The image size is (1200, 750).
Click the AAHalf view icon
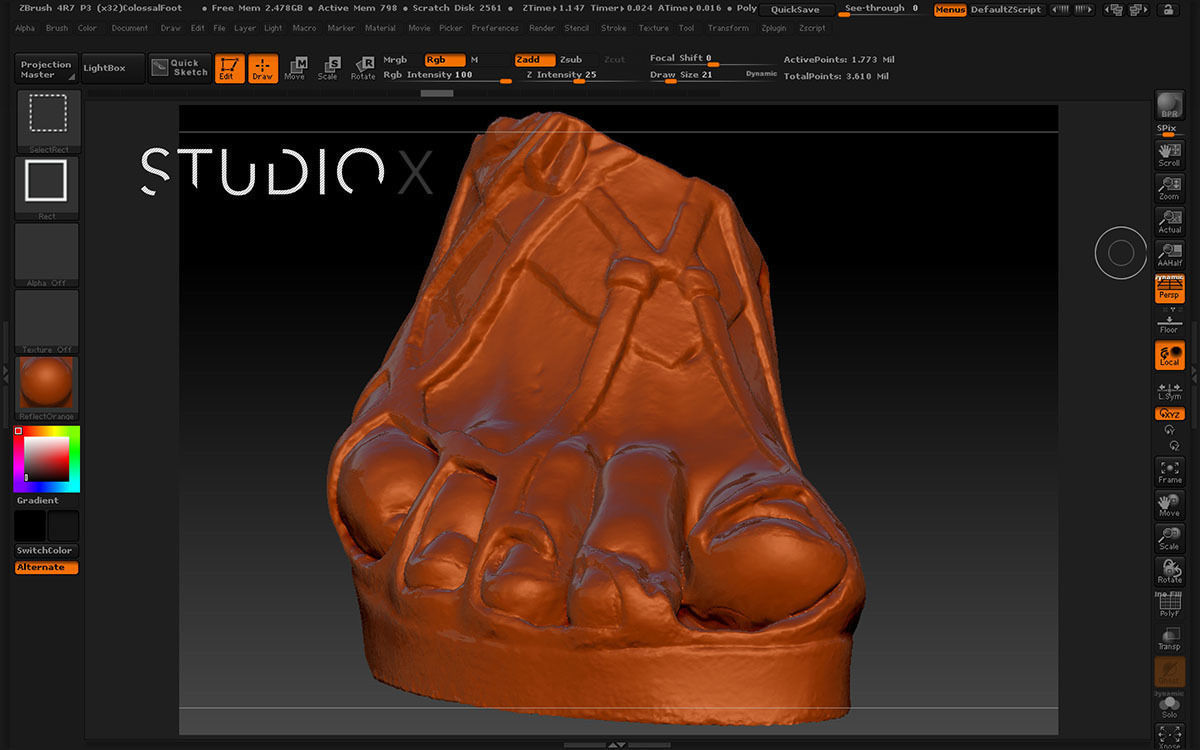click(1169, 255)
